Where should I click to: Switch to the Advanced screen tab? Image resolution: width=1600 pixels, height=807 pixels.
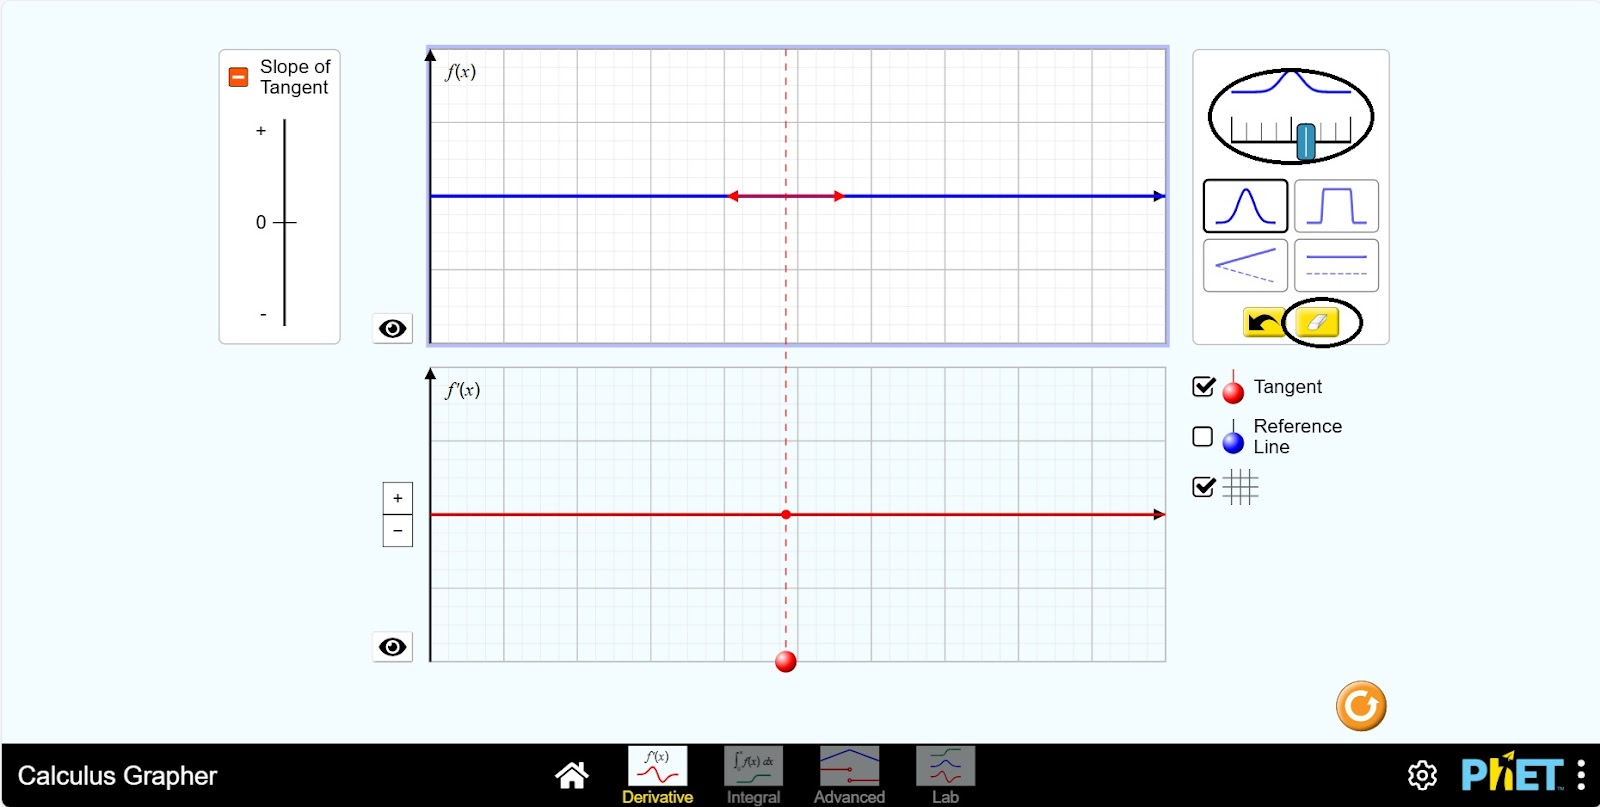(x=849, y=775)
